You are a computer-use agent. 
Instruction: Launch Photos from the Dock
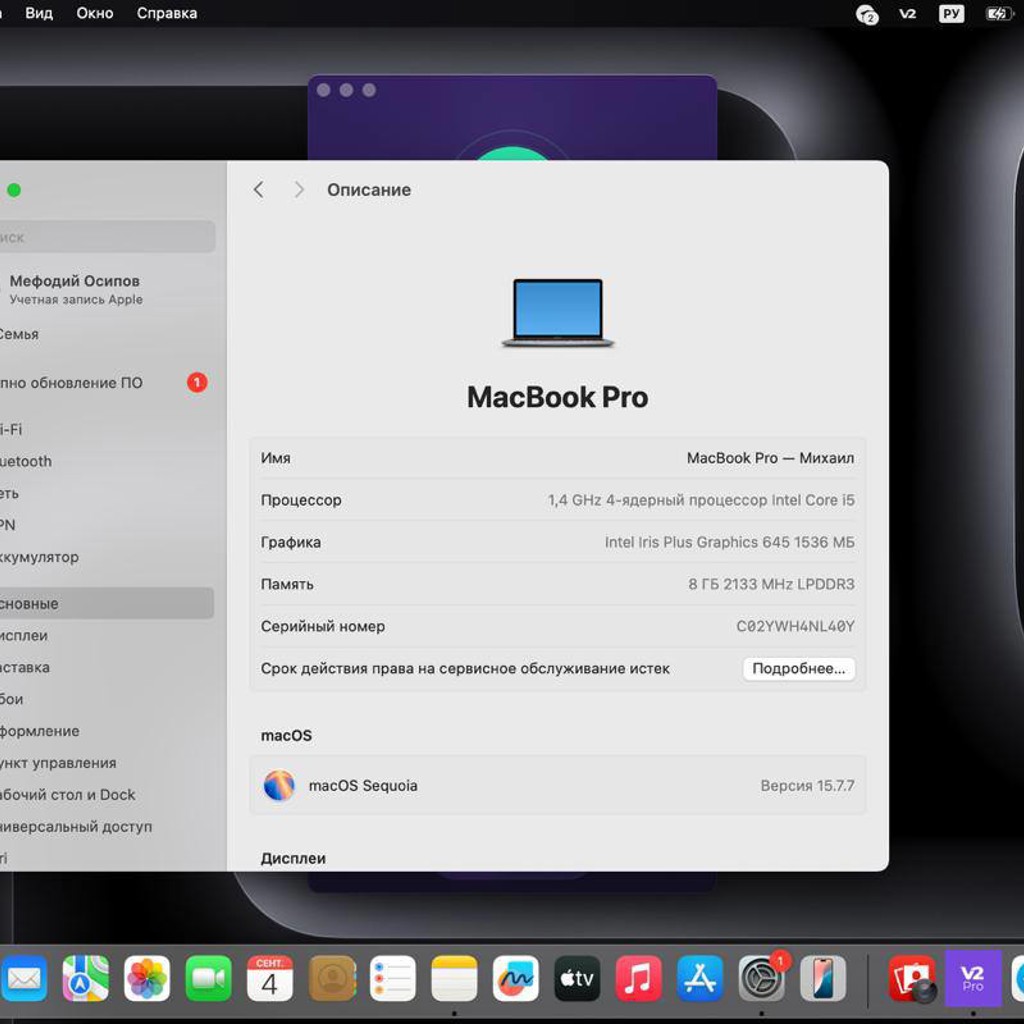coord(147,978)
